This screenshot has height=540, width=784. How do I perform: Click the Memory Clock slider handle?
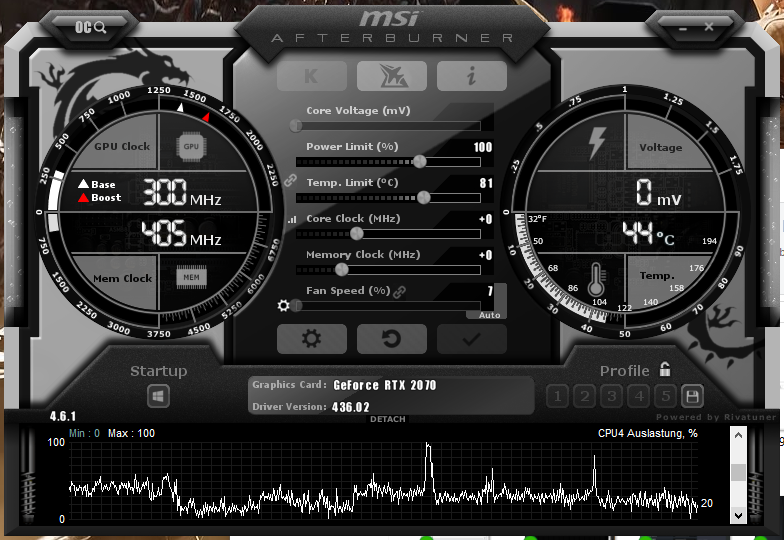[342, 270]
